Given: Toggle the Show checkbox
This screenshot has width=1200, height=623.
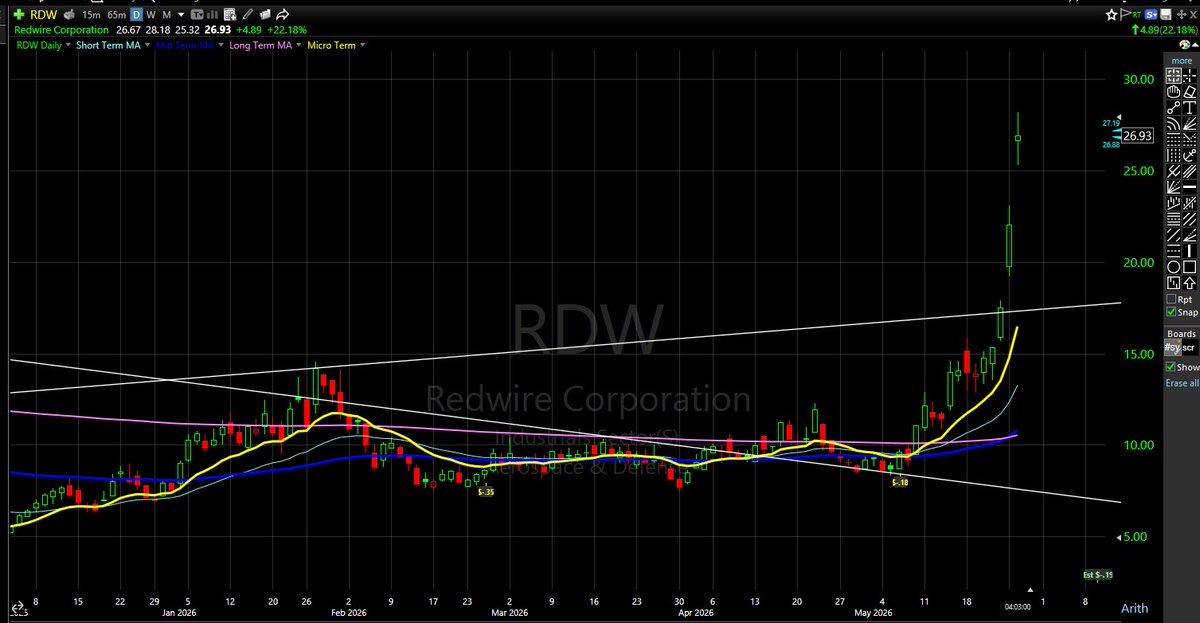Looking at the screenshot, I should [1171, 367].
